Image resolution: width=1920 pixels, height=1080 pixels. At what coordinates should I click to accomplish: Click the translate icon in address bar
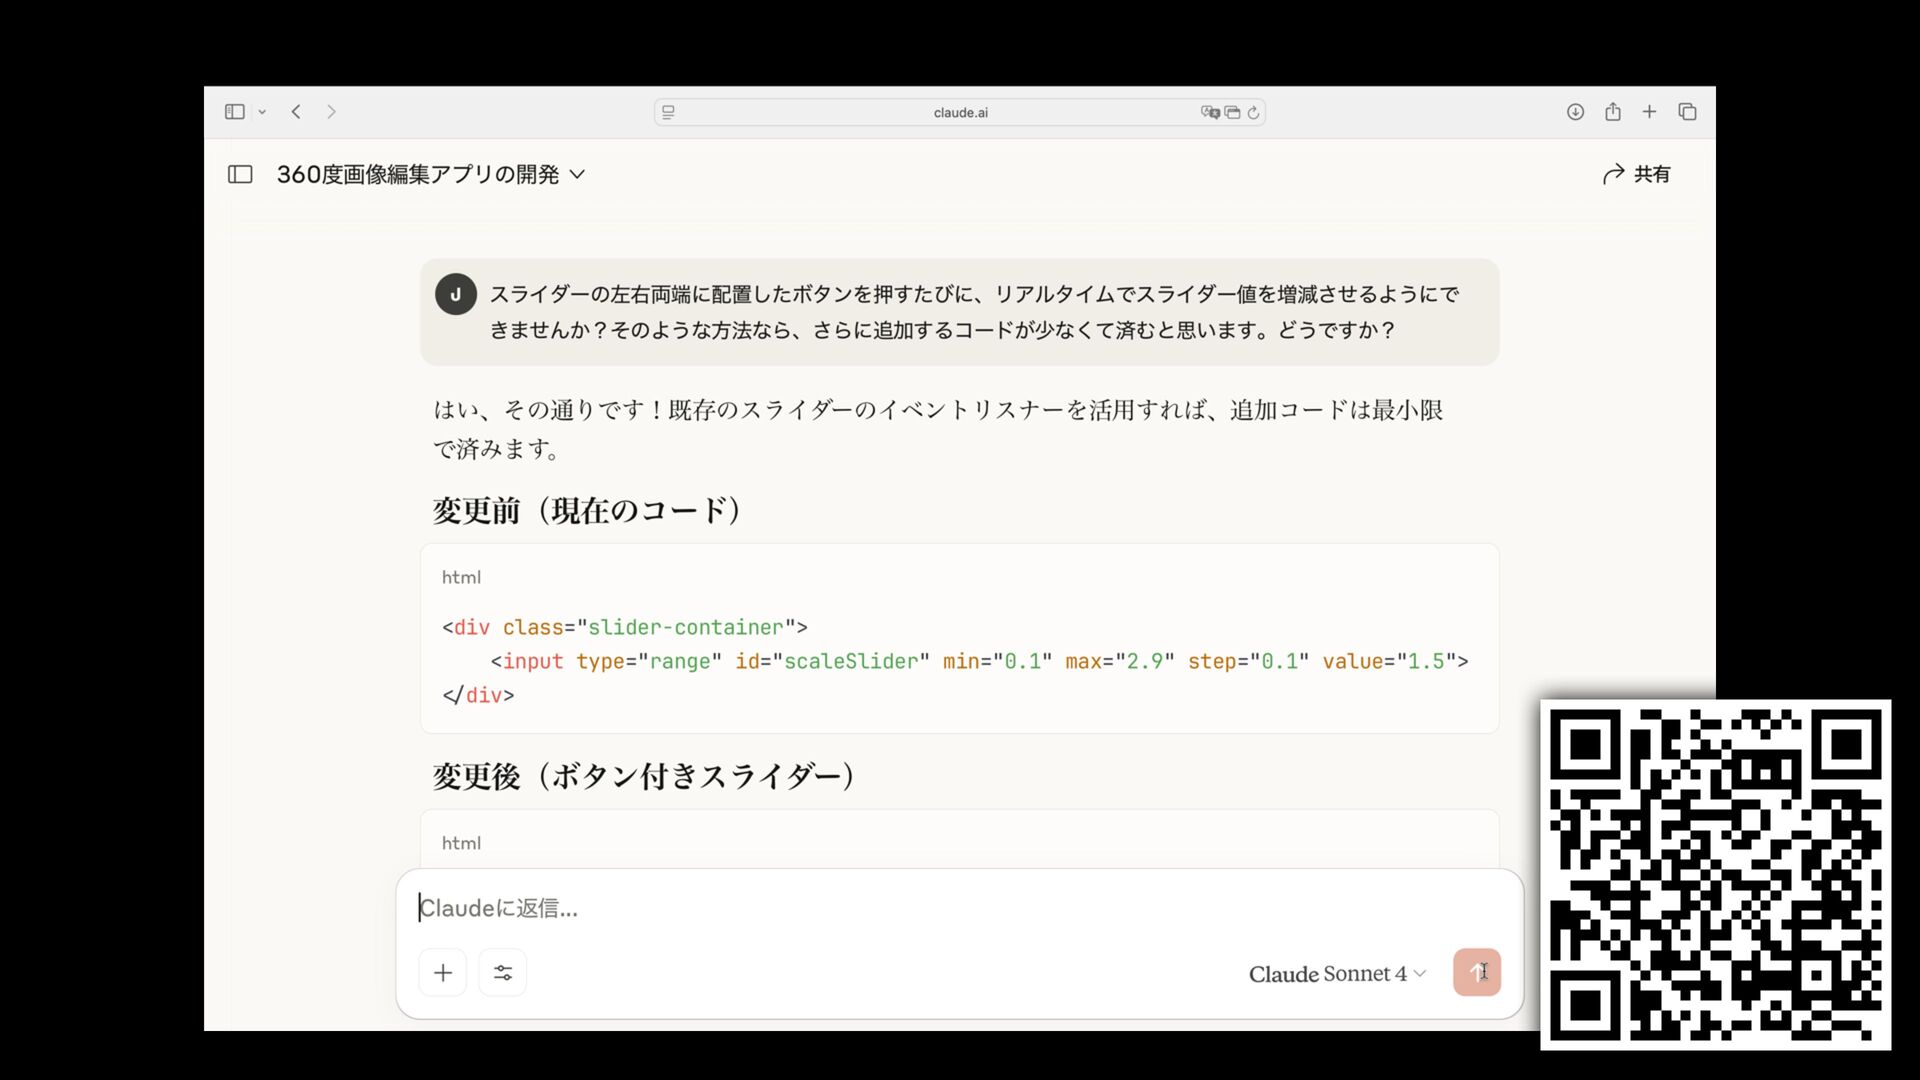(x=1210, y=112)
